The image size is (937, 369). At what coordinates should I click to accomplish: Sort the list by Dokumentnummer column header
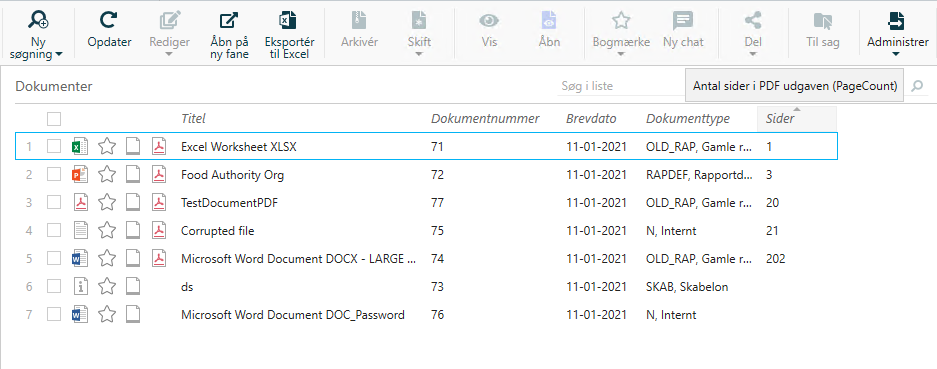coord(485,118)
